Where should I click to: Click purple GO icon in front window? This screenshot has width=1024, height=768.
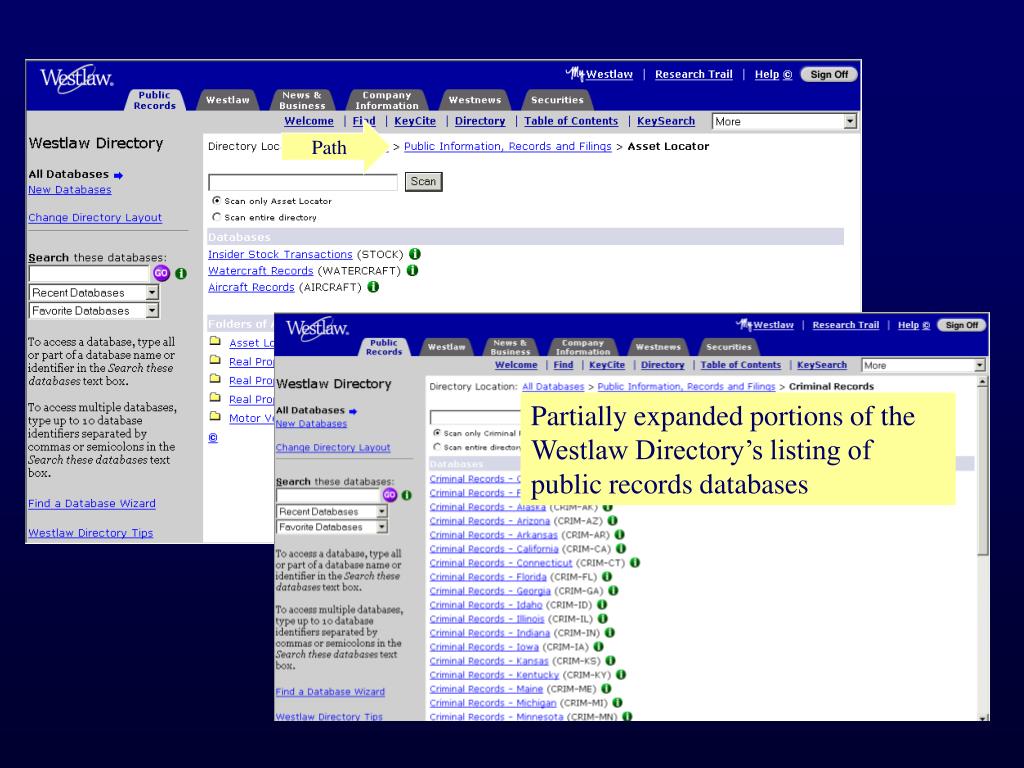click(390, 495)
